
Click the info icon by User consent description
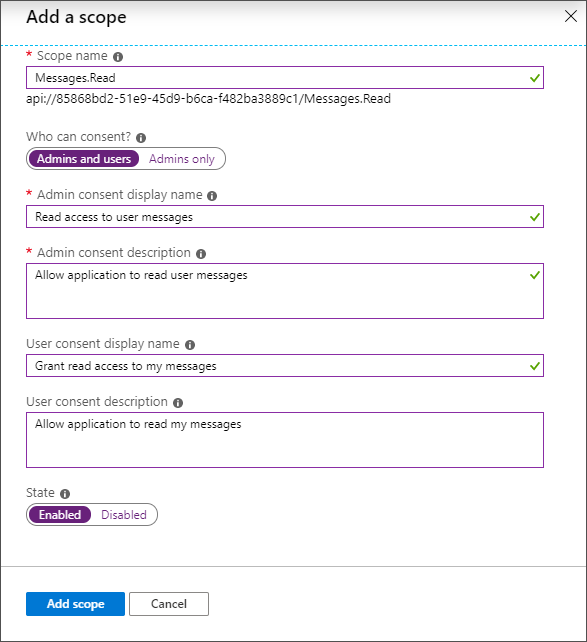178,403
